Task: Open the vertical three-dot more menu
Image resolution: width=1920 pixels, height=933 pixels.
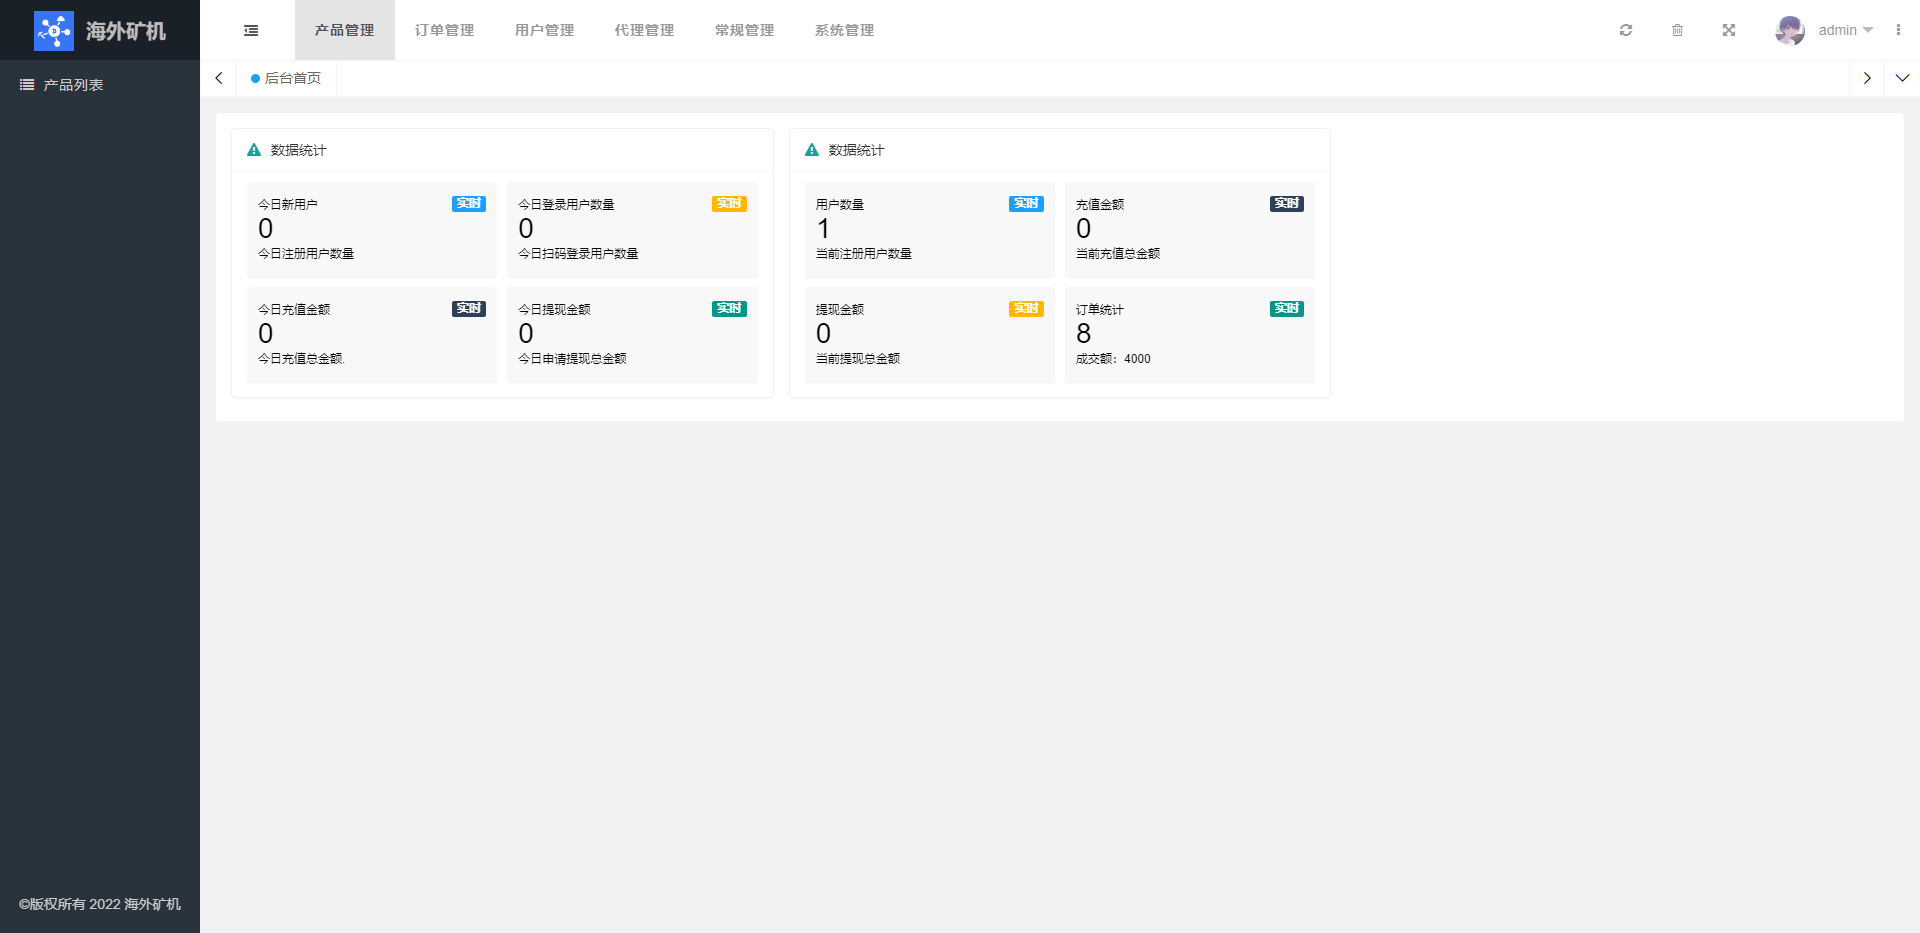Action: click(1898, 30)
